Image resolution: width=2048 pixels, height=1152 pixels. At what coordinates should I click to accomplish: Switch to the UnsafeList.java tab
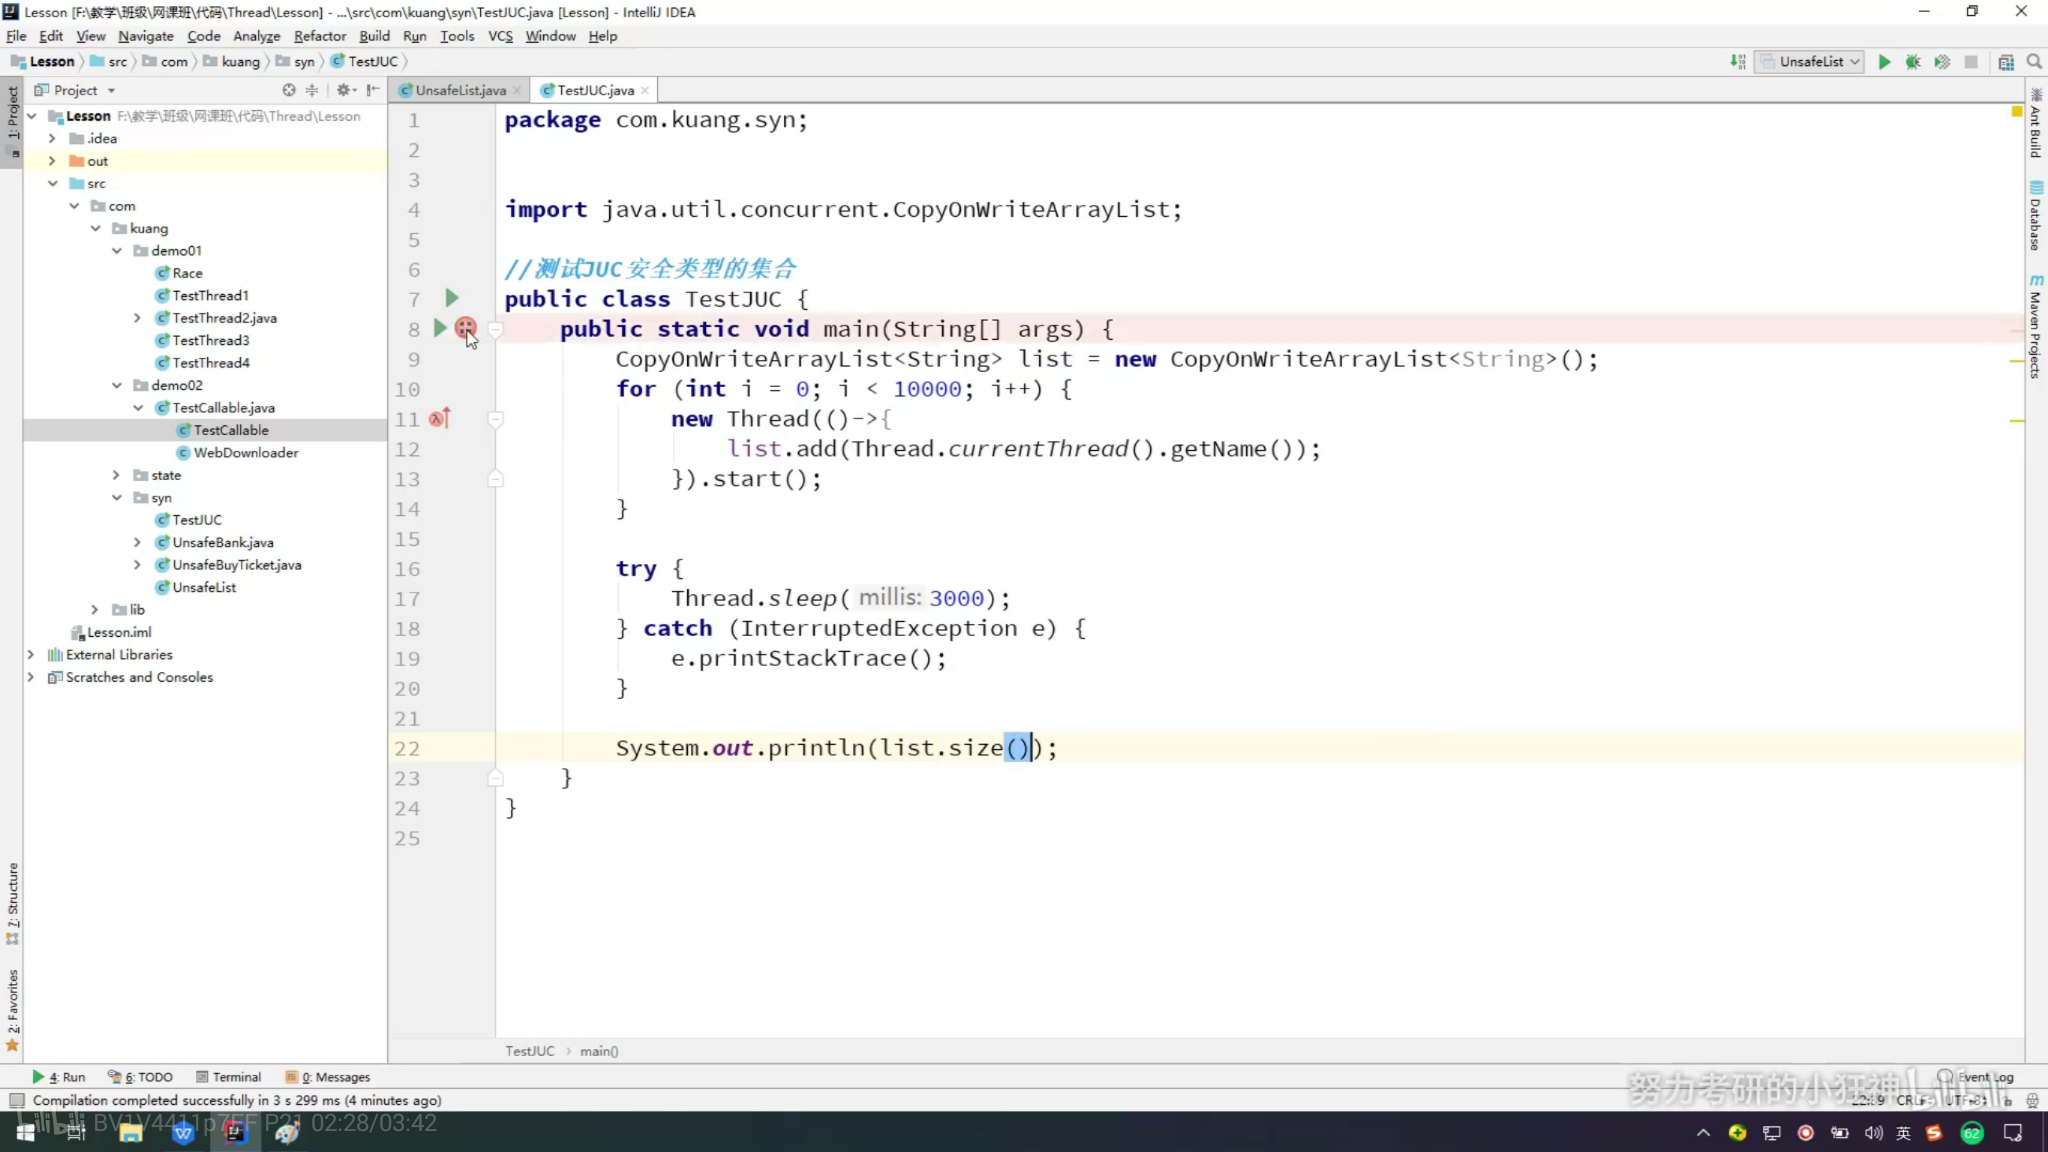click(459, 90)
